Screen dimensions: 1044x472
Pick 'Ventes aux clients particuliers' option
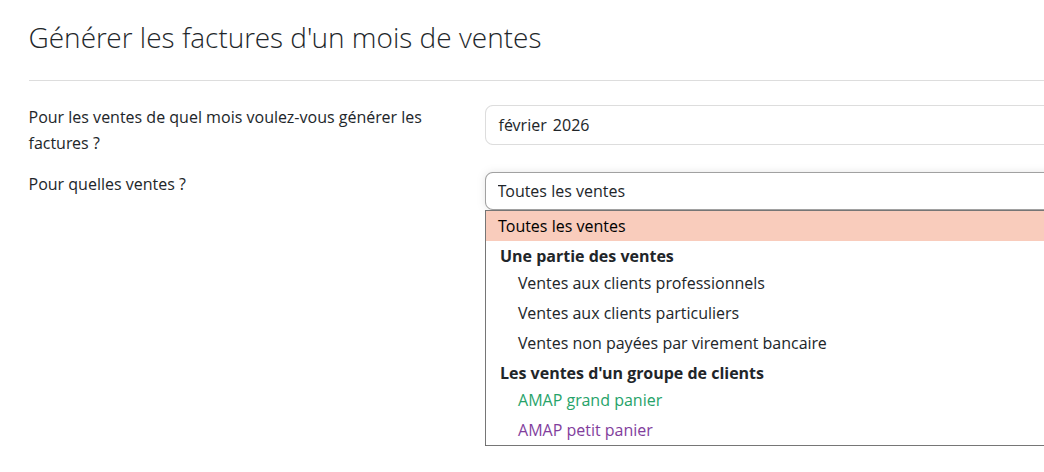tap(628, 313)
